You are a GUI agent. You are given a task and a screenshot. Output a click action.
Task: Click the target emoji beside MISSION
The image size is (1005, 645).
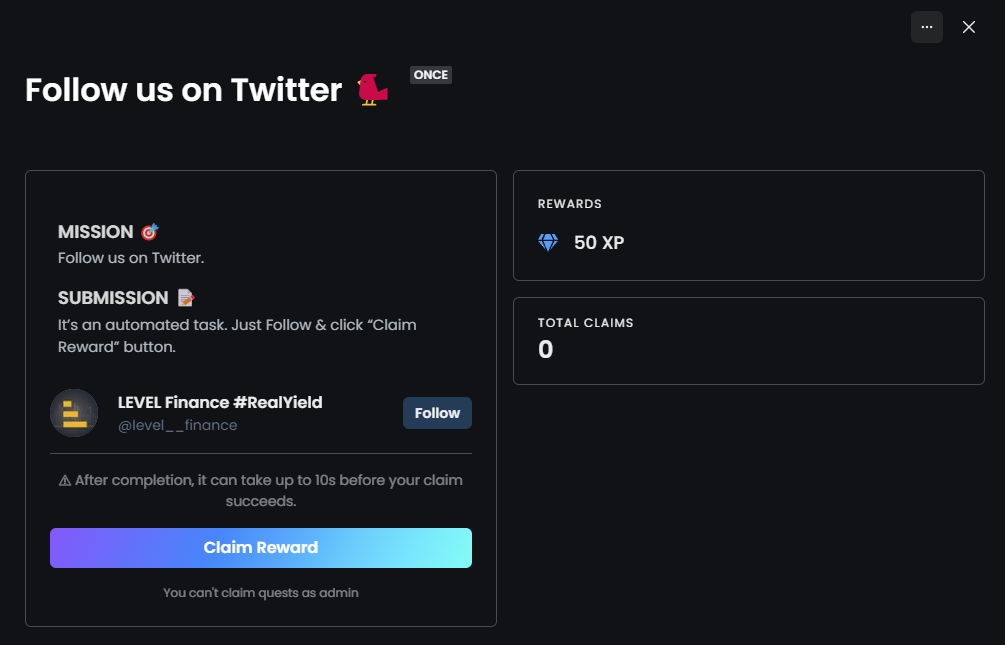tap(149, 232)
